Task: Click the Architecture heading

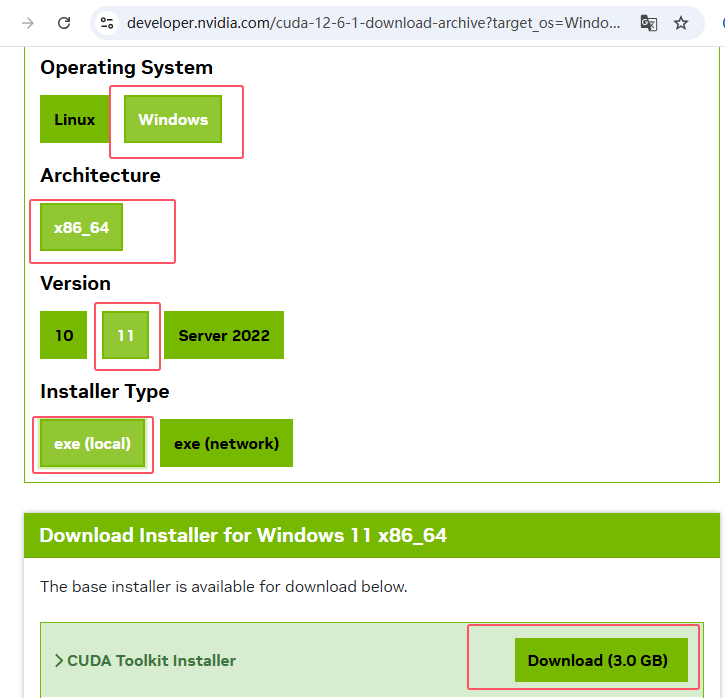Action: pyautogui.click(x=100, y=176)
